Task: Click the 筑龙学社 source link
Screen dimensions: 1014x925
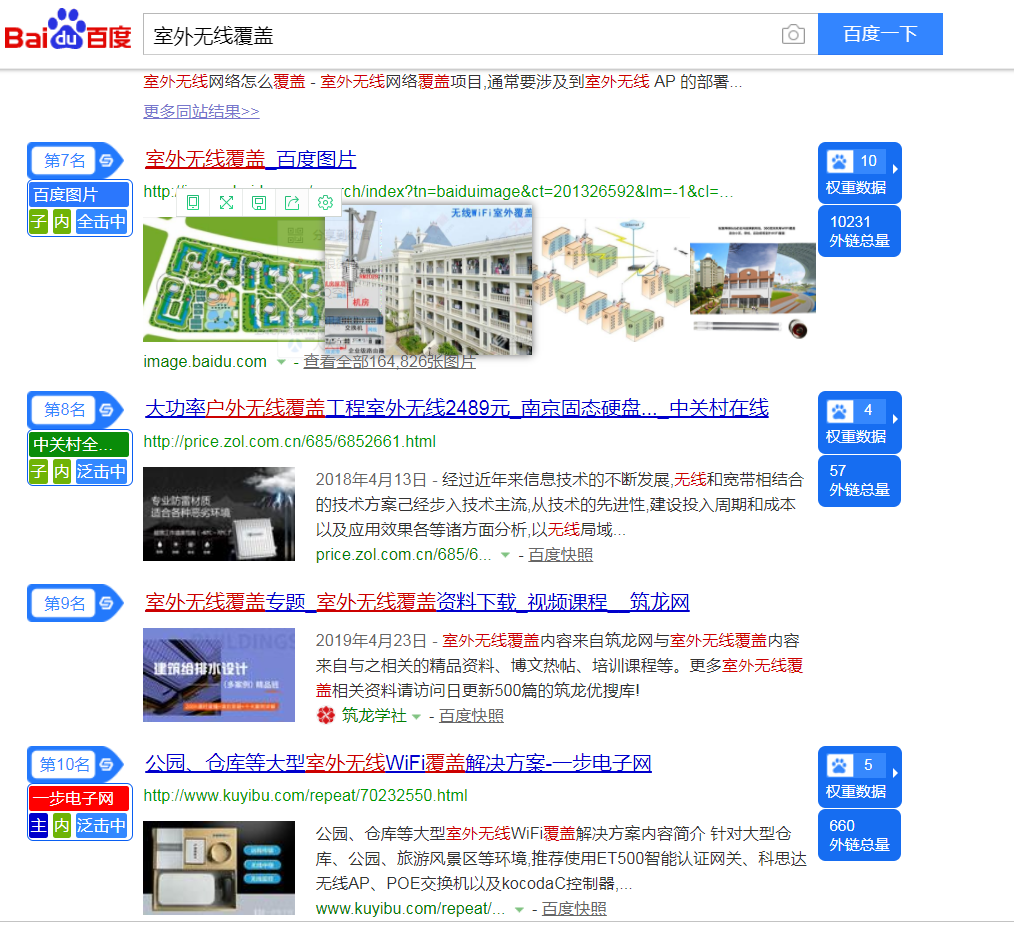Action: [374, 715]
